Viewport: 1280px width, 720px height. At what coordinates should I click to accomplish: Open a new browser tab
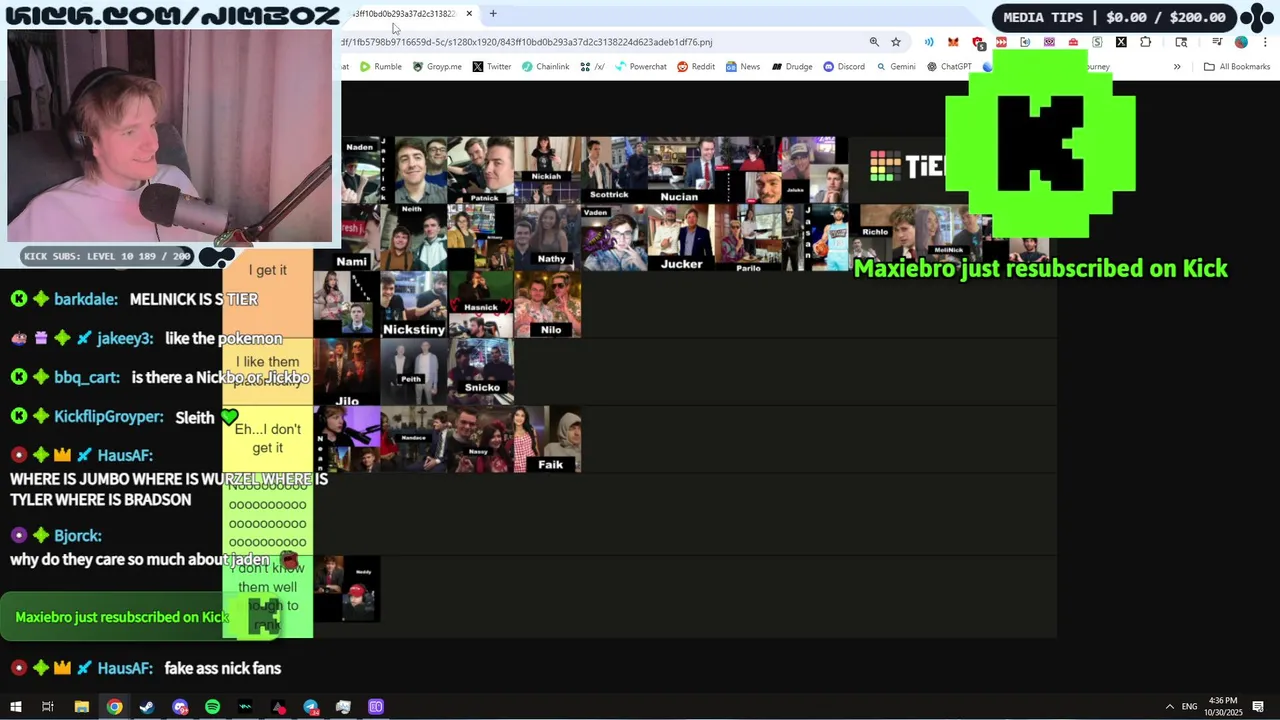(493, 14)
